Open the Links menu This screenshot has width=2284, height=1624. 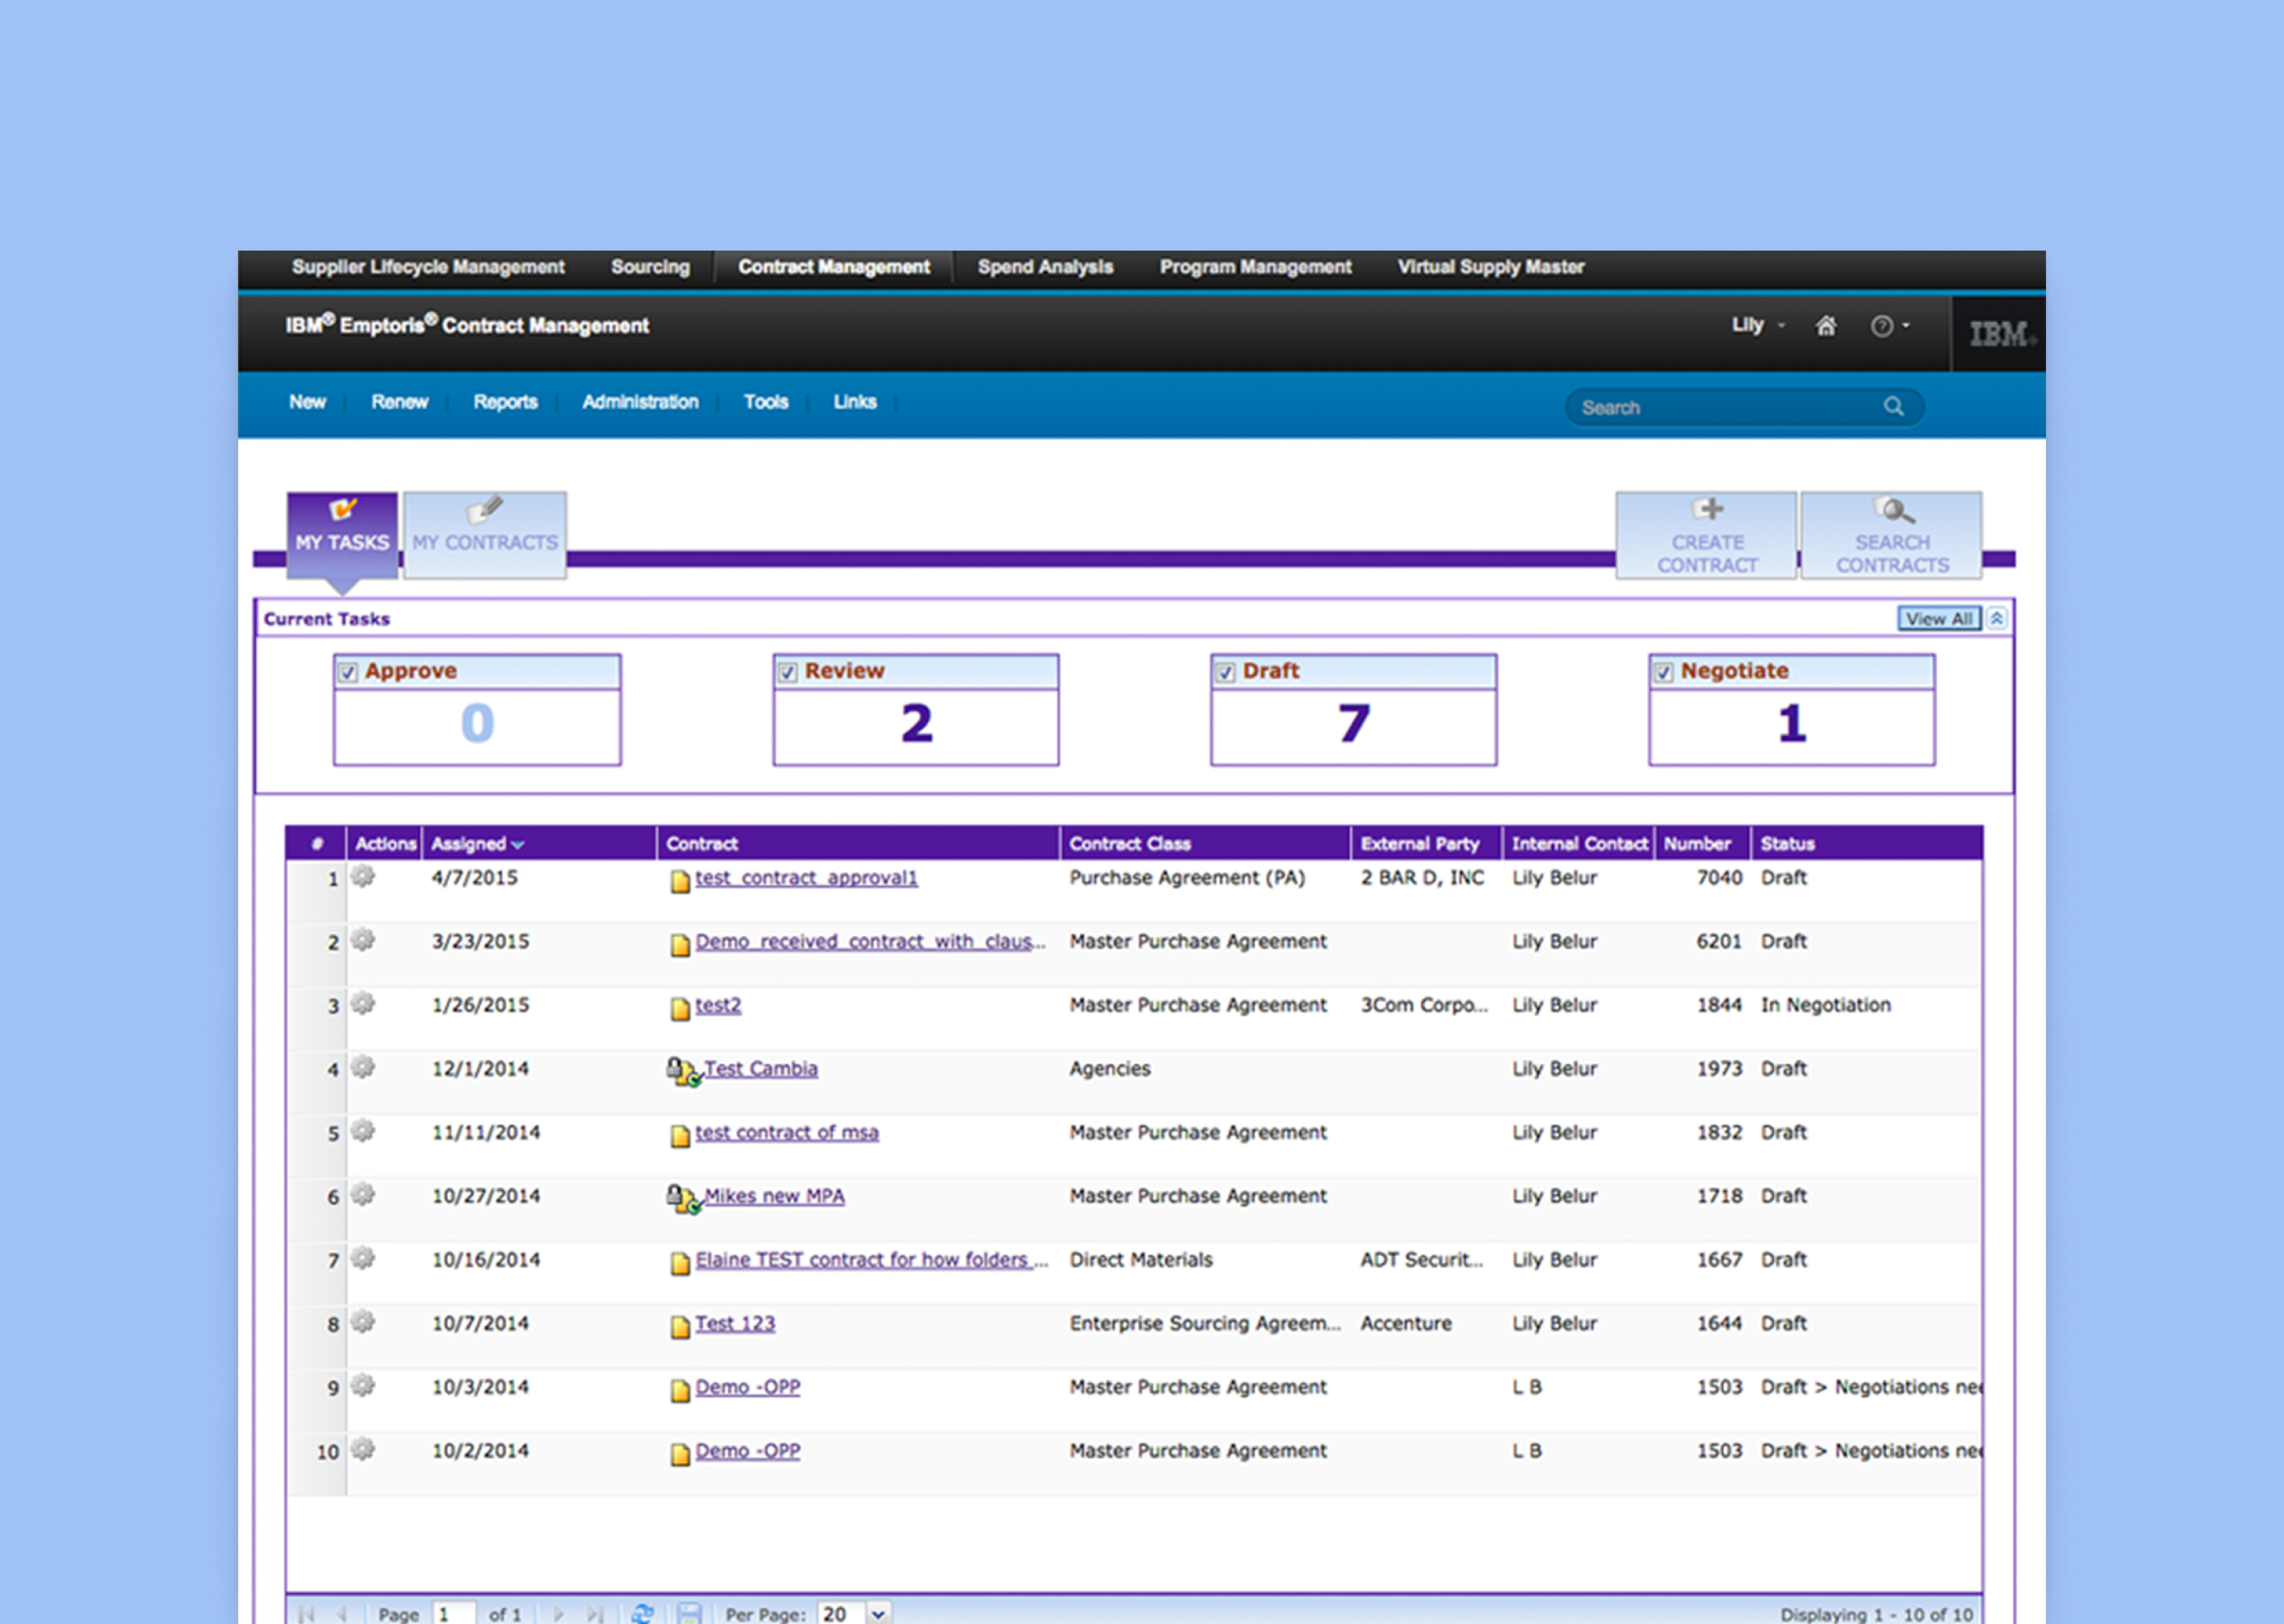click(855, 402)
